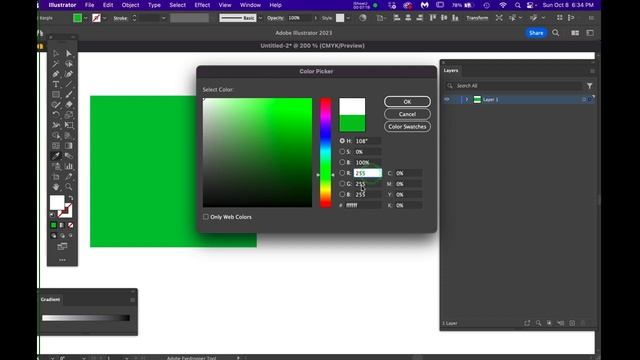Open the Layers panel menu
The width and height of the screenshot is (640, 360).
(x=592, y=71)
